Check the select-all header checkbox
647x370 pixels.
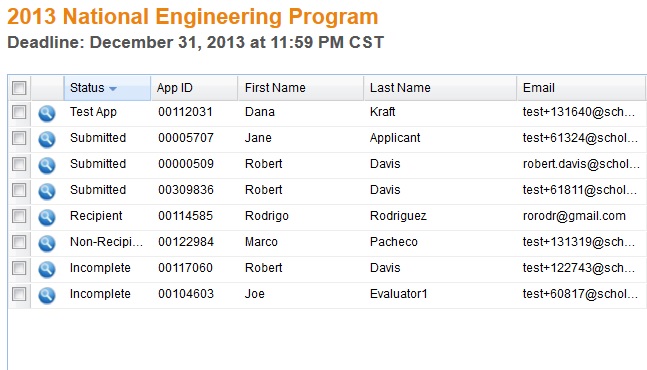tap(19, 88)
